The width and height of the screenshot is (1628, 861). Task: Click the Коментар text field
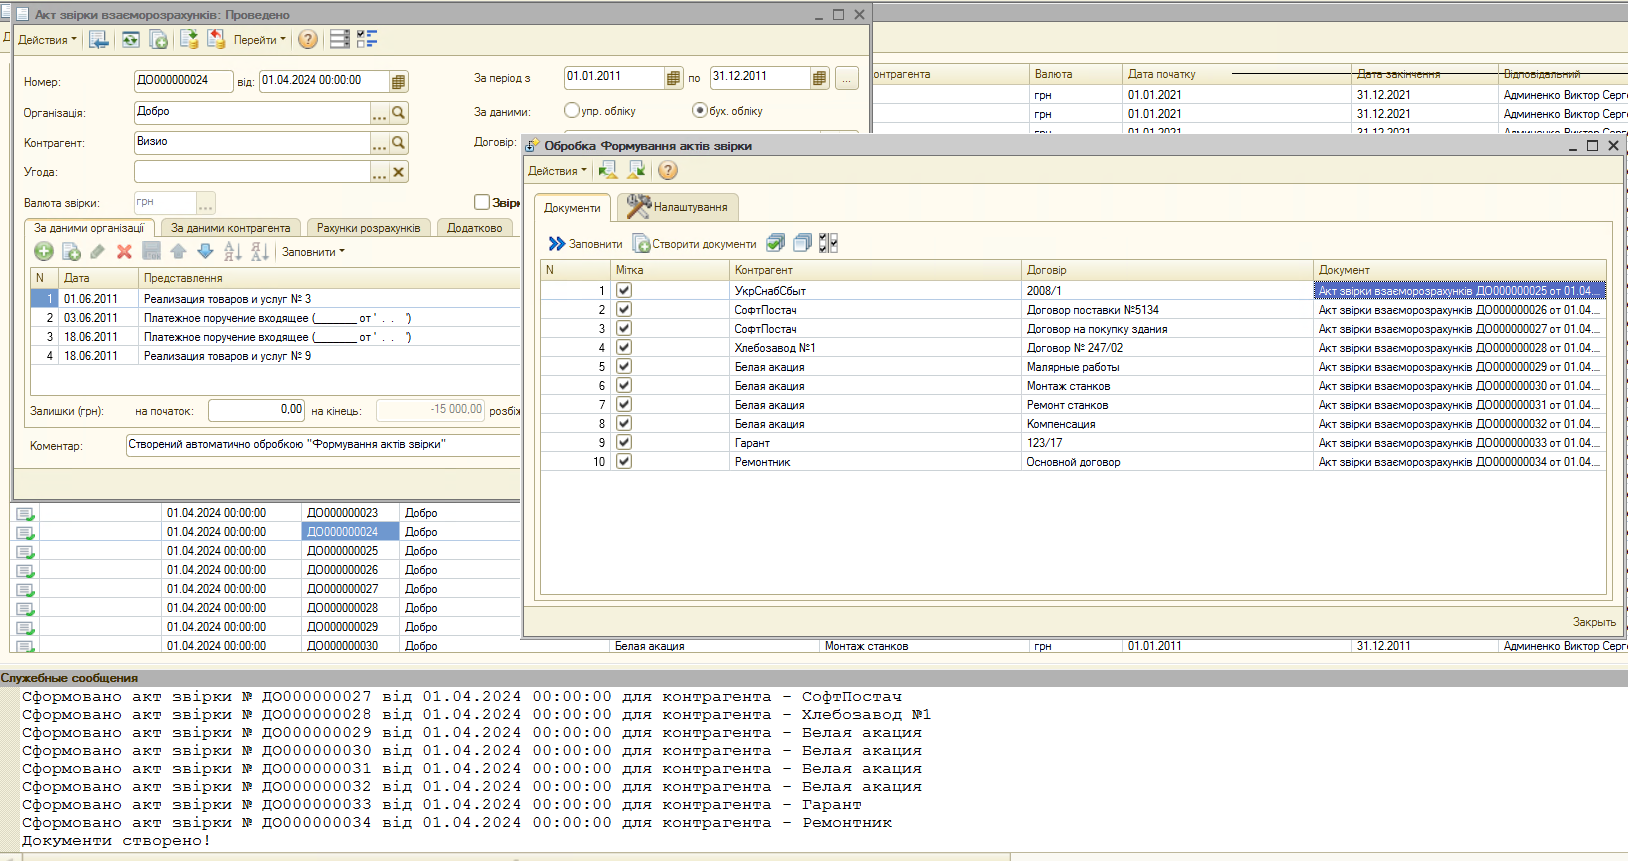click(x=323, y=445)
